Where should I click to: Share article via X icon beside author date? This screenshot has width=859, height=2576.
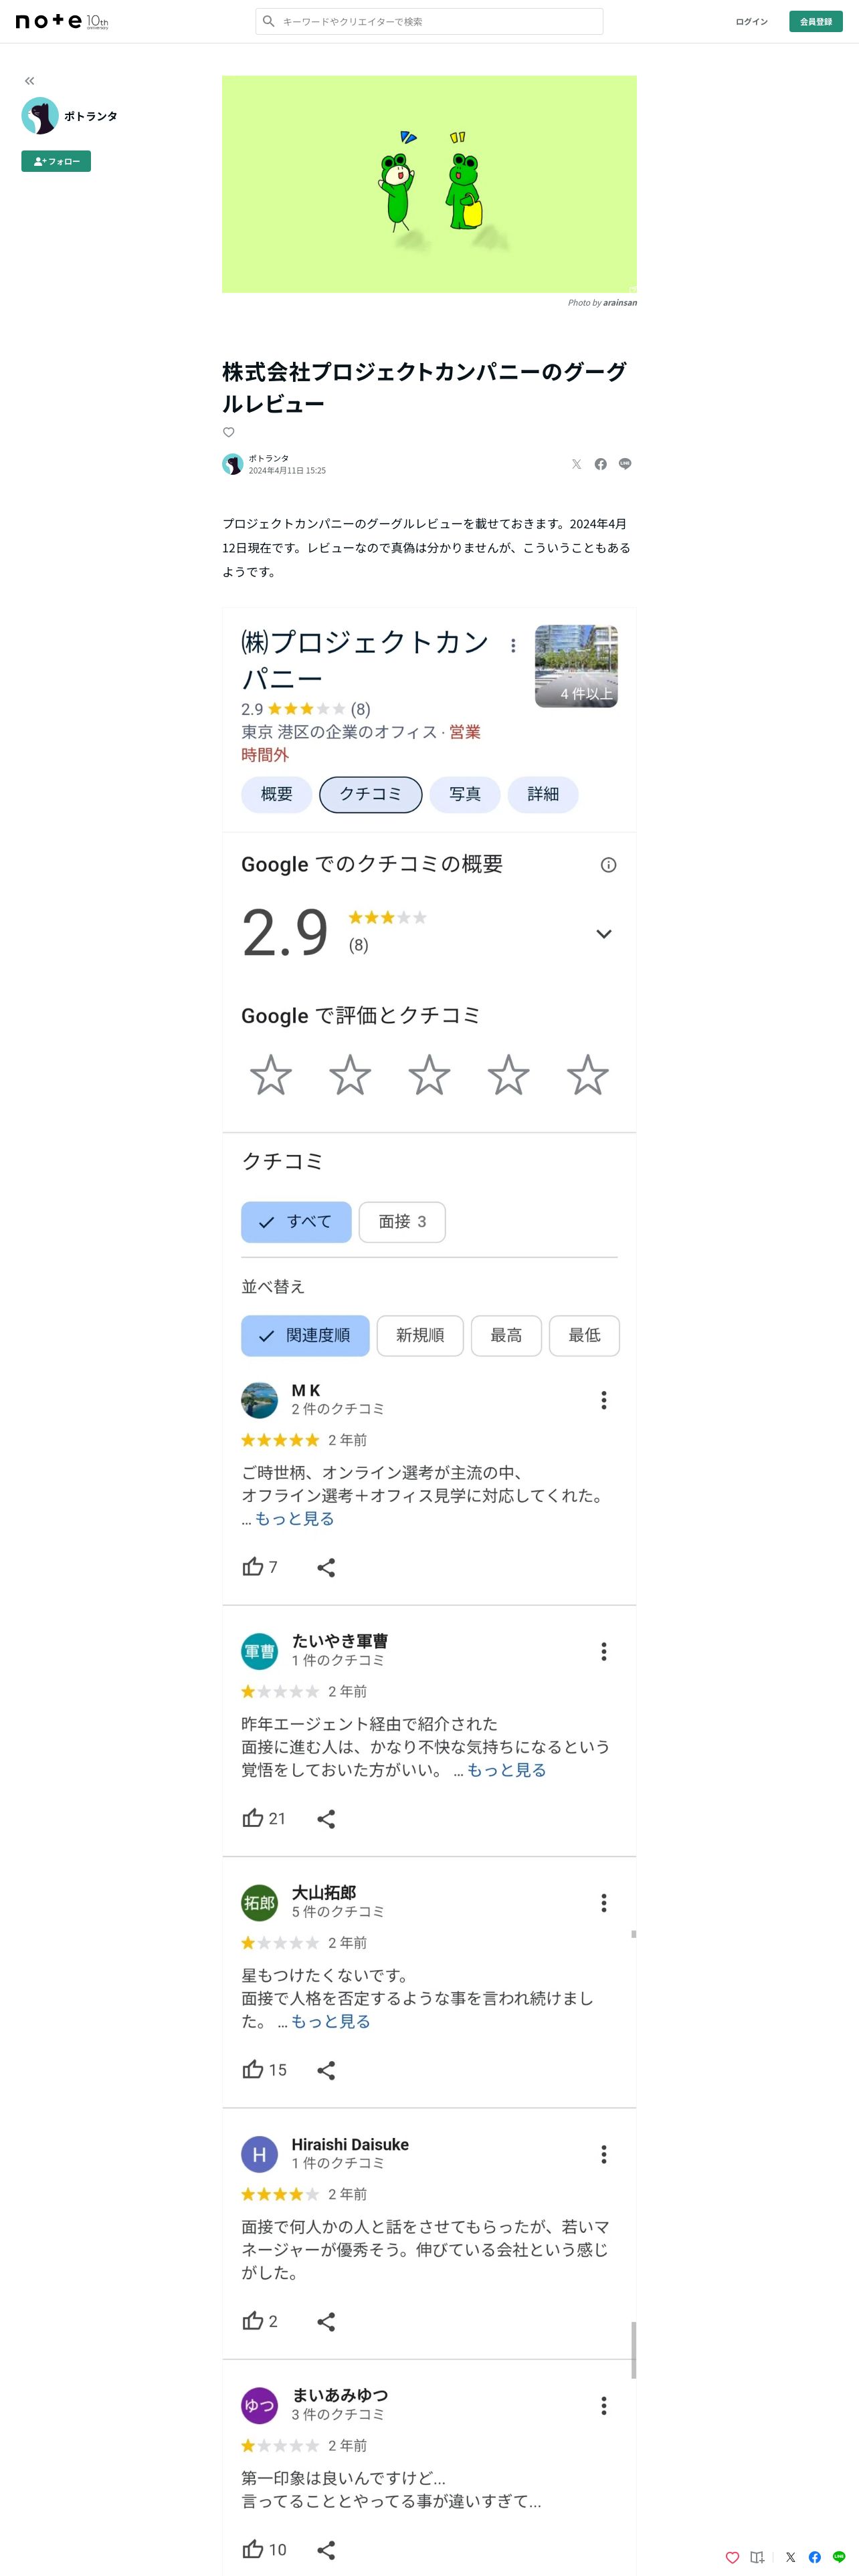(576, 464)
